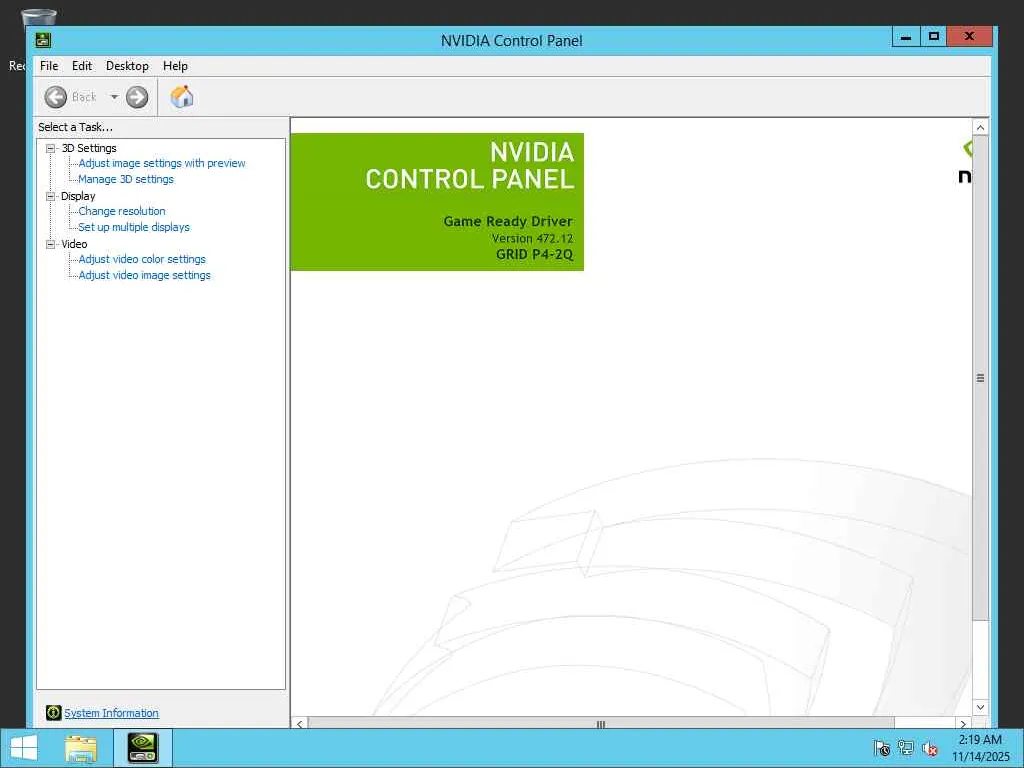Click the Game Ready Driver text
1024x768 pixels.
508,221
